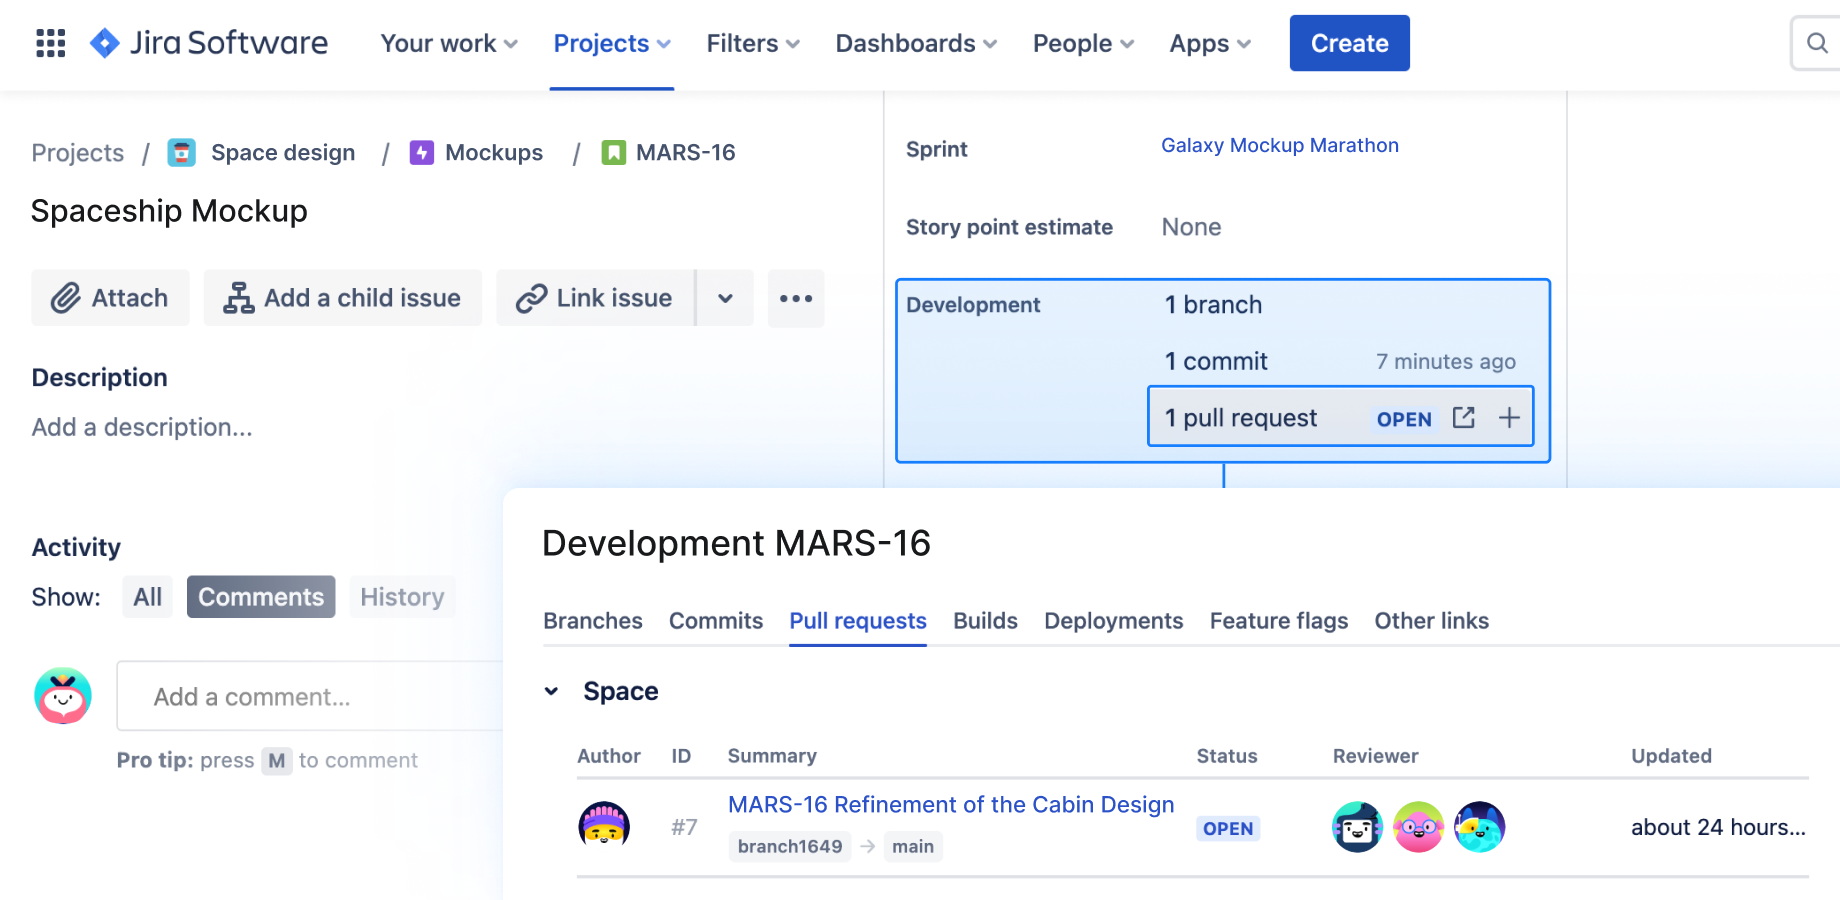Click the pull request author avatar
This screenshot has width=1840, height=900.
click(x=604, y=826)
